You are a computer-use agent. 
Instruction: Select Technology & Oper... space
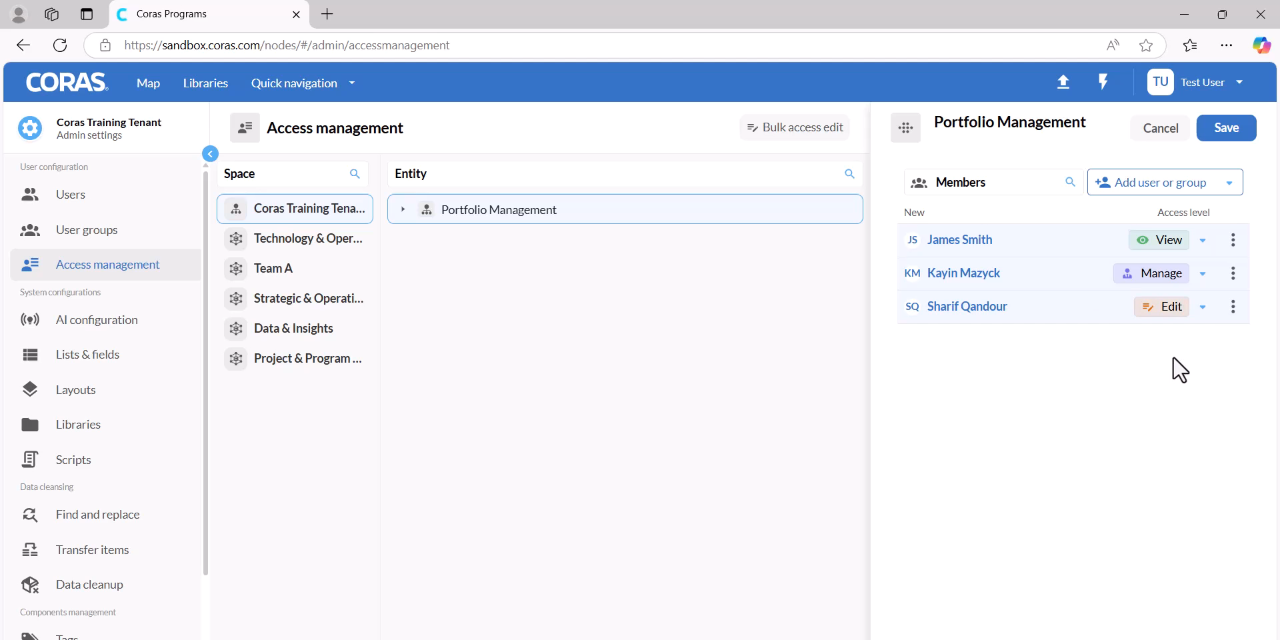(x=295, y=239)
